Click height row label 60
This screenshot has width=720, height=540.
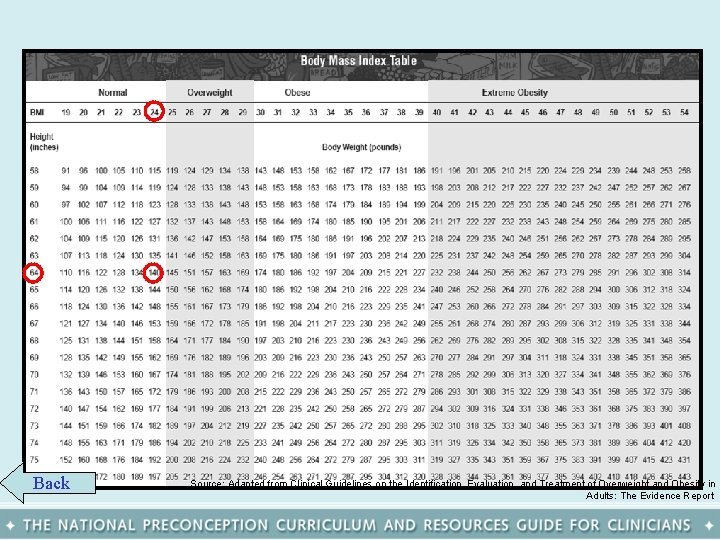tap(34, 204)
